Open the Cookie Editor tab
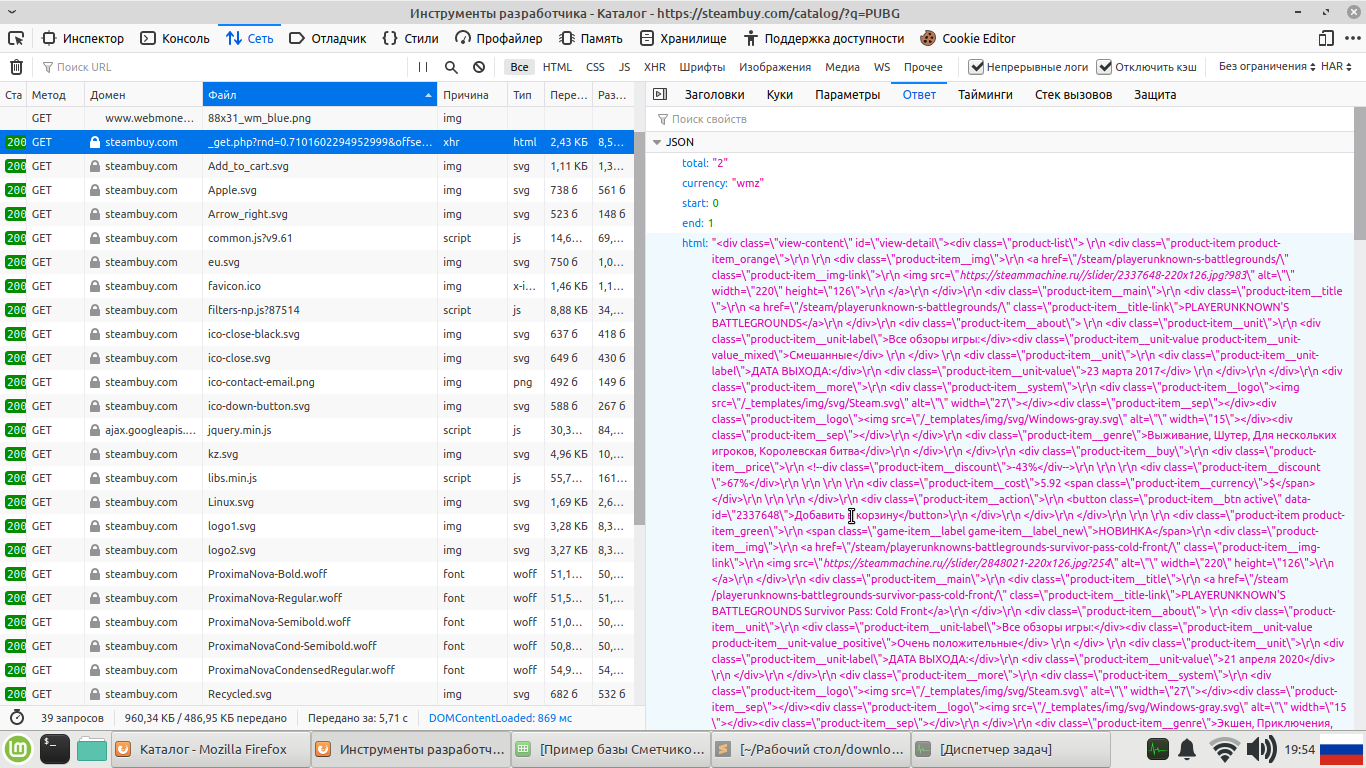 [x=968, y=38]
